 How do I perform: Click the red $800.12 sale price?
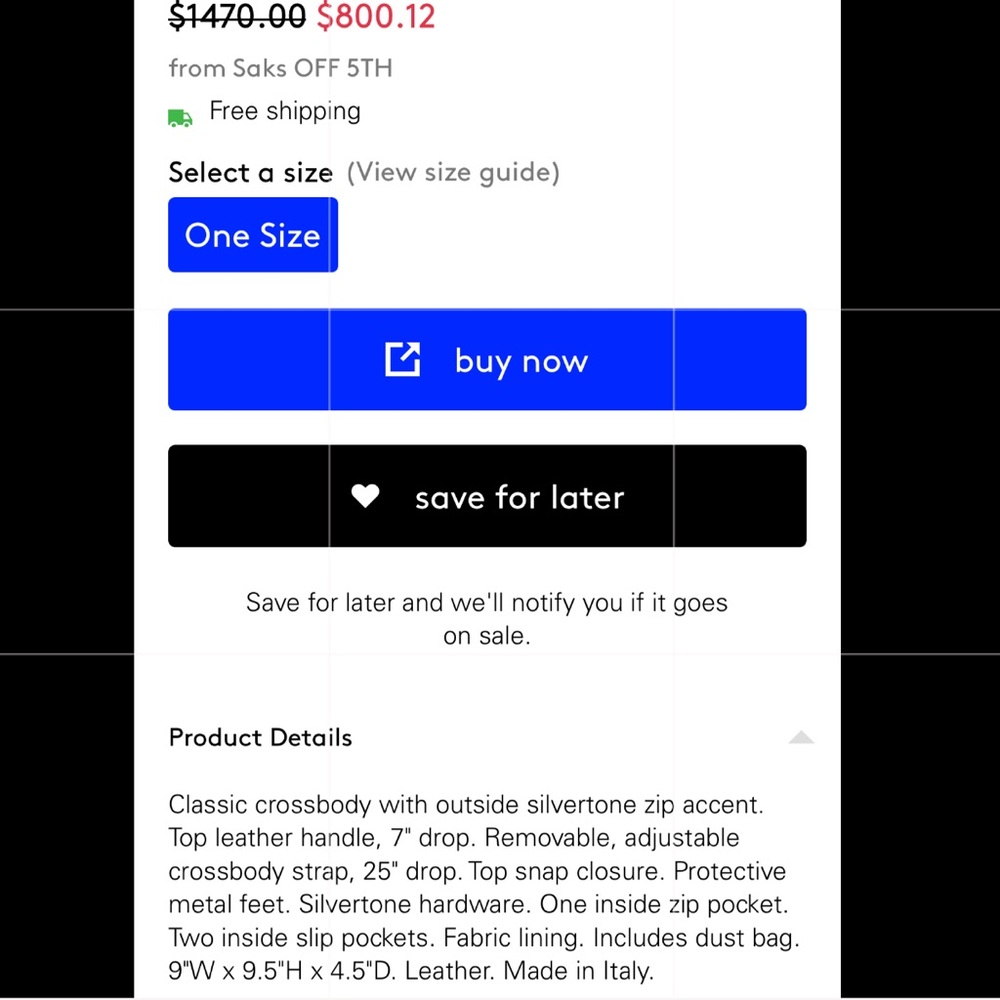tap(376, 16)
